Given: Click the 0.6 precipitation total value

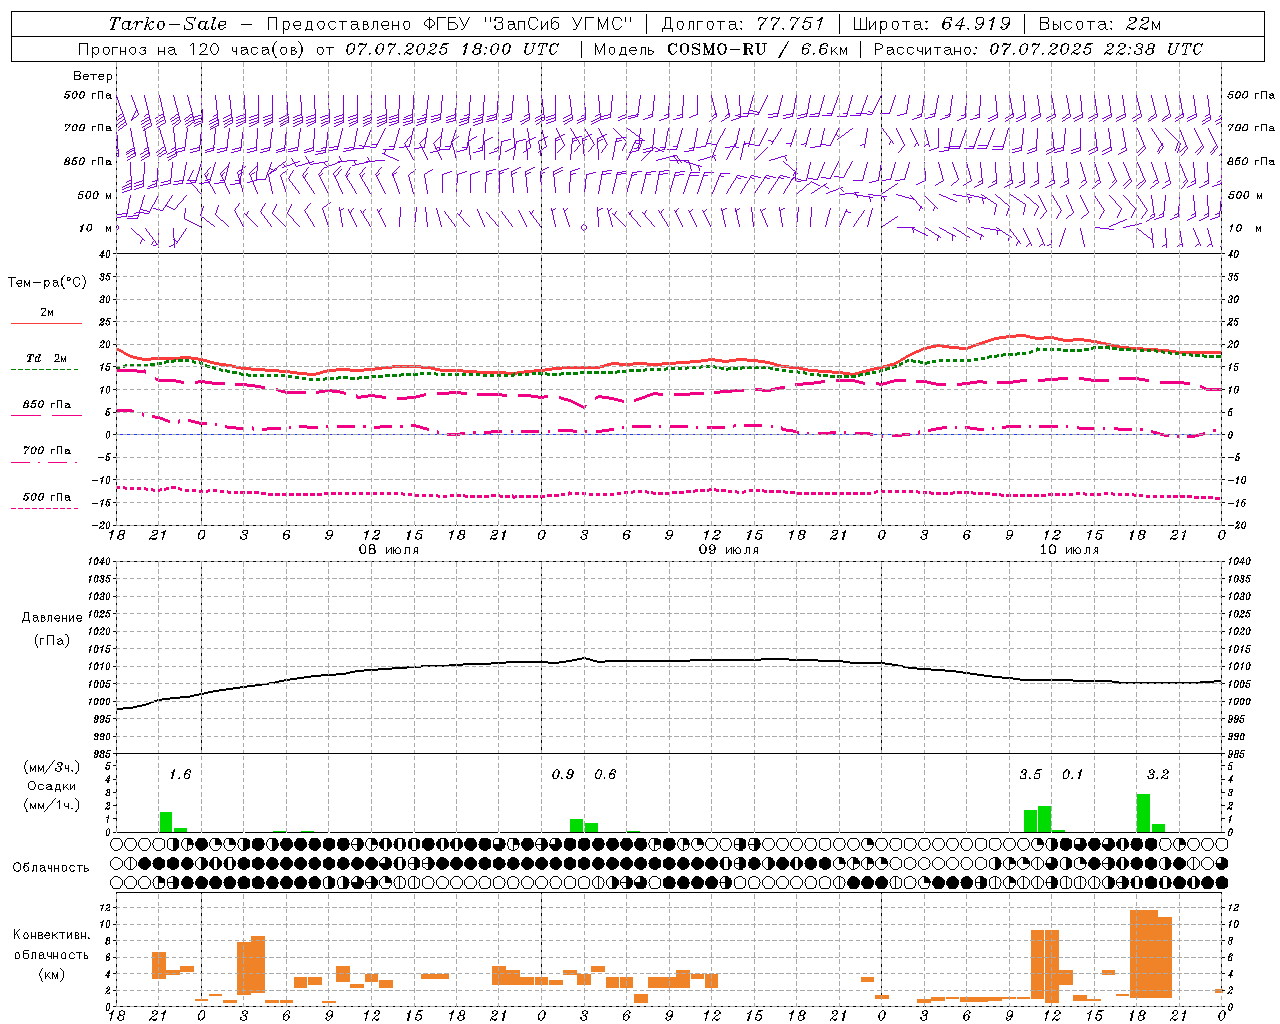Looking at the screenshot, I should pos(605,774).
